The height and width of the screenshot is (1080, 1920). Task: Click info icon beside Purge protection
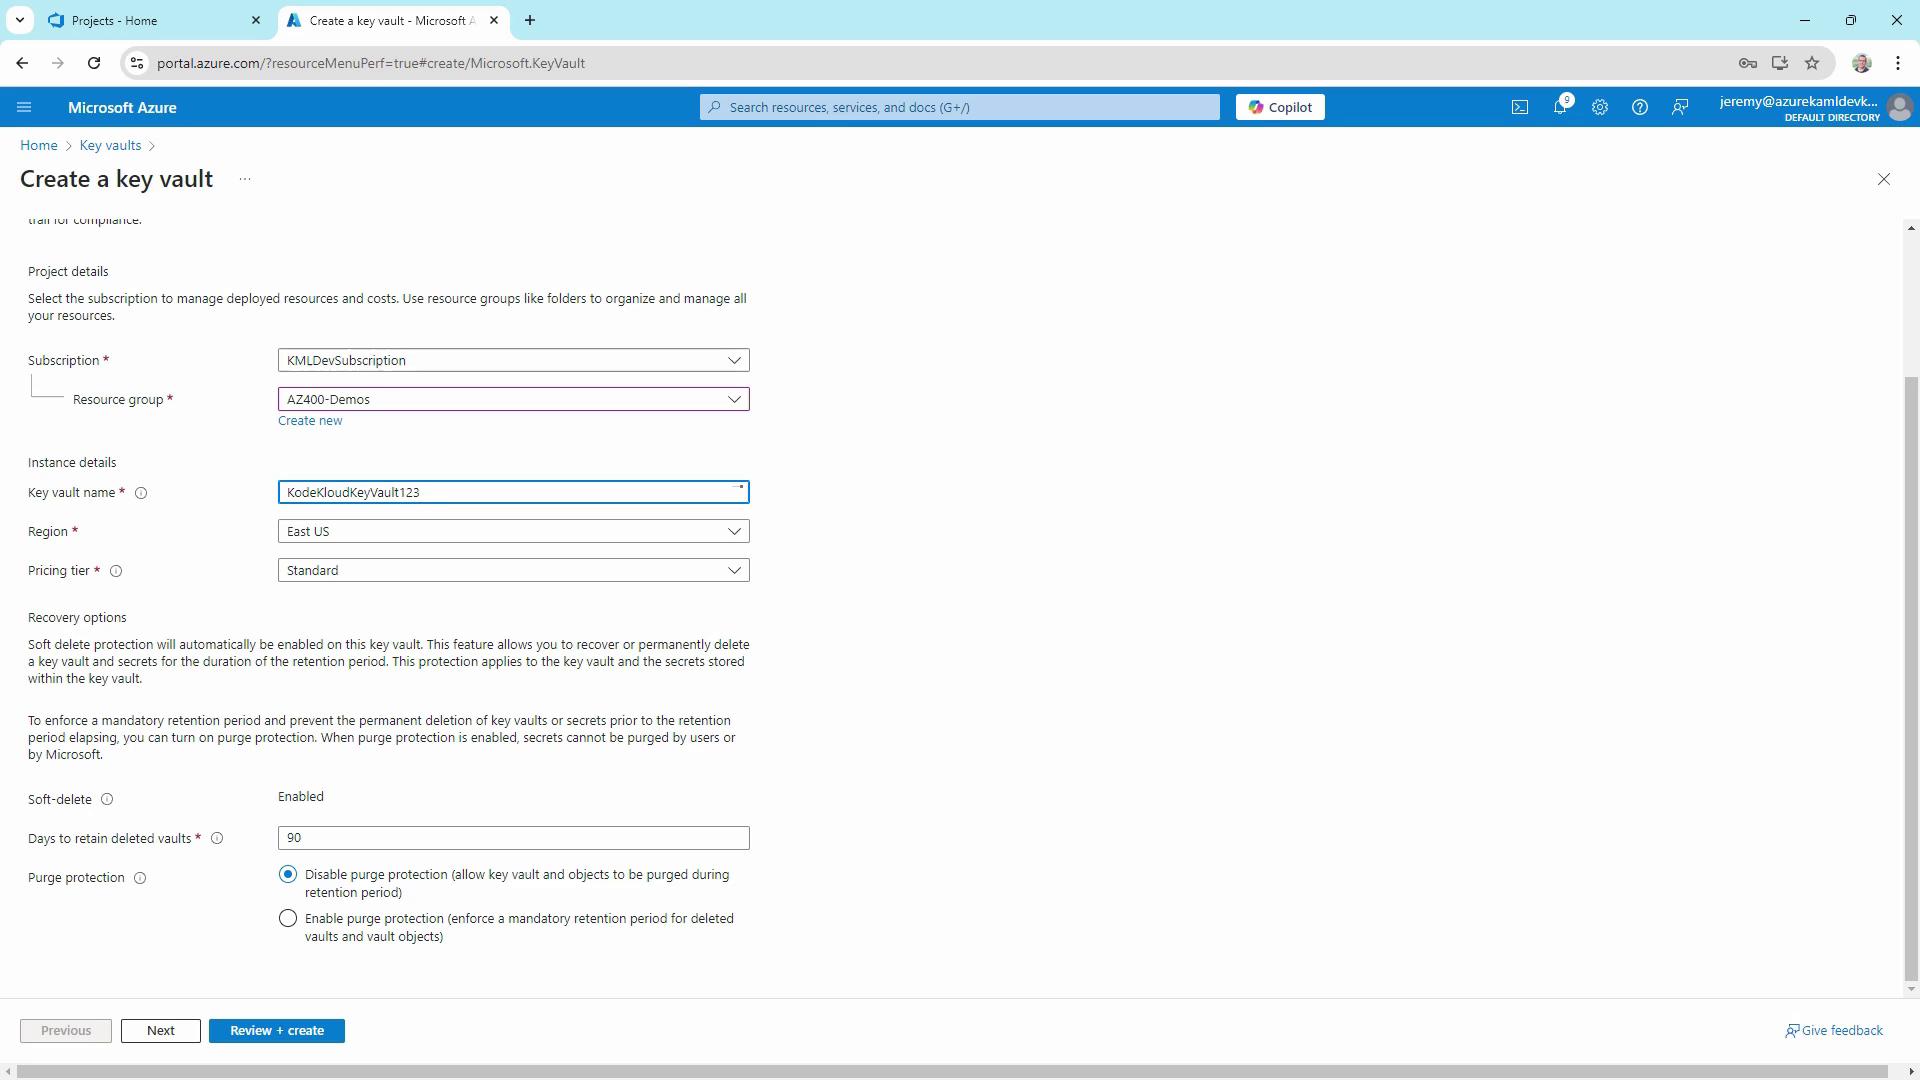pyautogui.click(x=140, y=878)
